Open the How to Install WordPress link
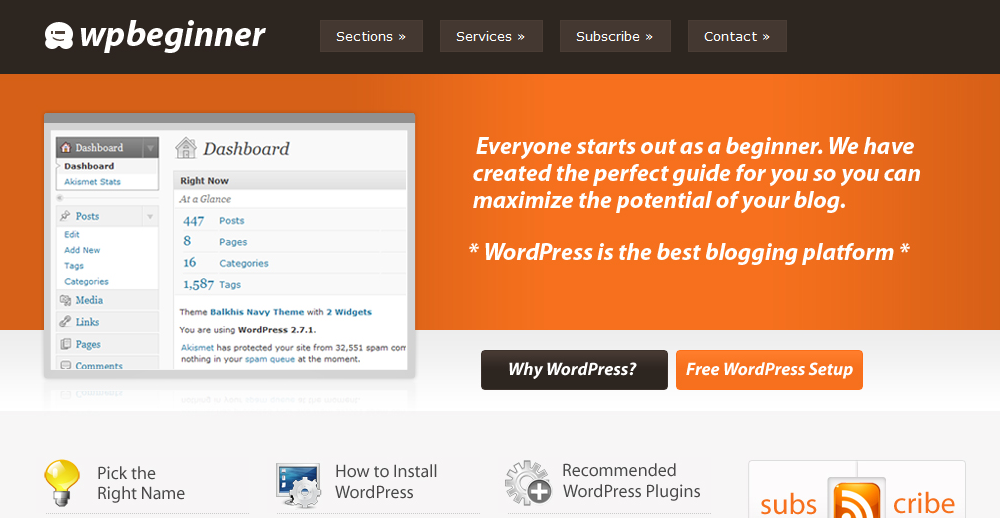Viewport: 1000px width, 518px height. (x=386, y=482)
